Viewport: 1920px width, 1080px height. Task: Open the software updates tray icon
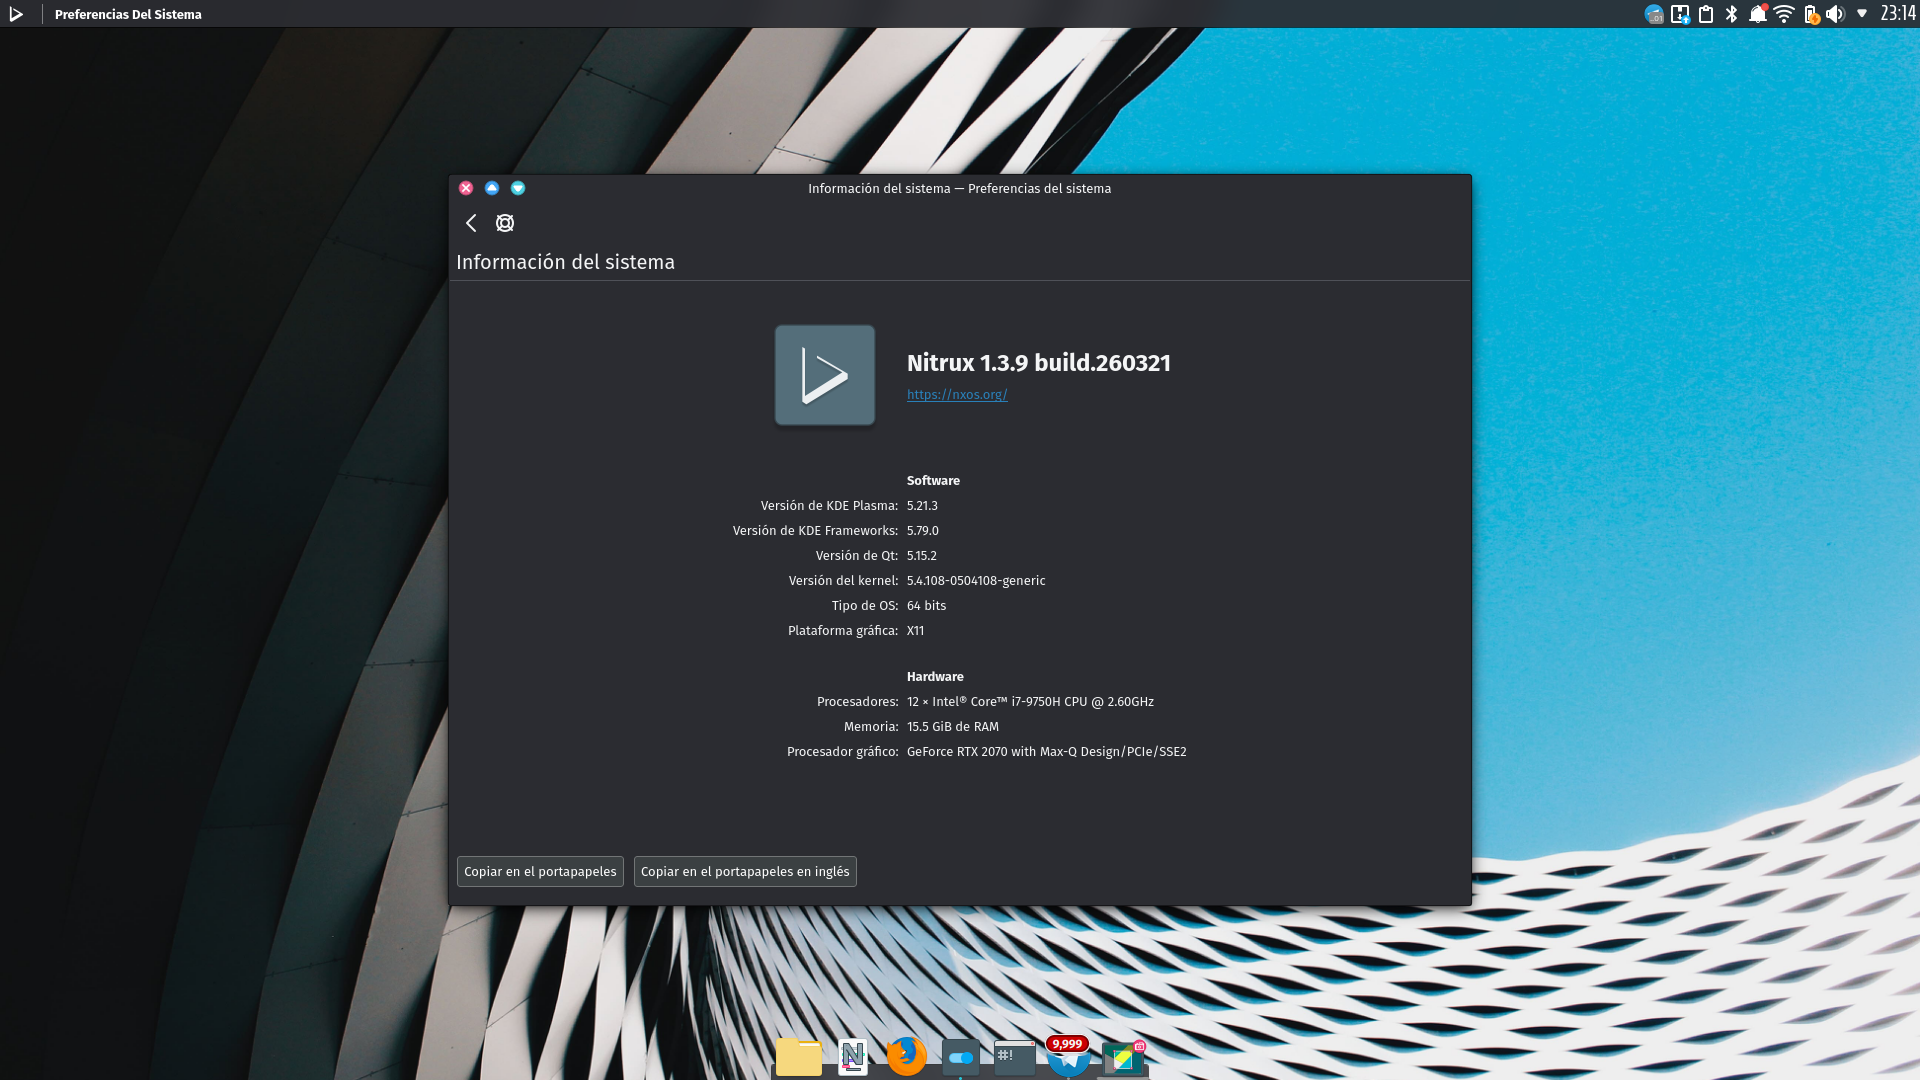click(1680, 14)
